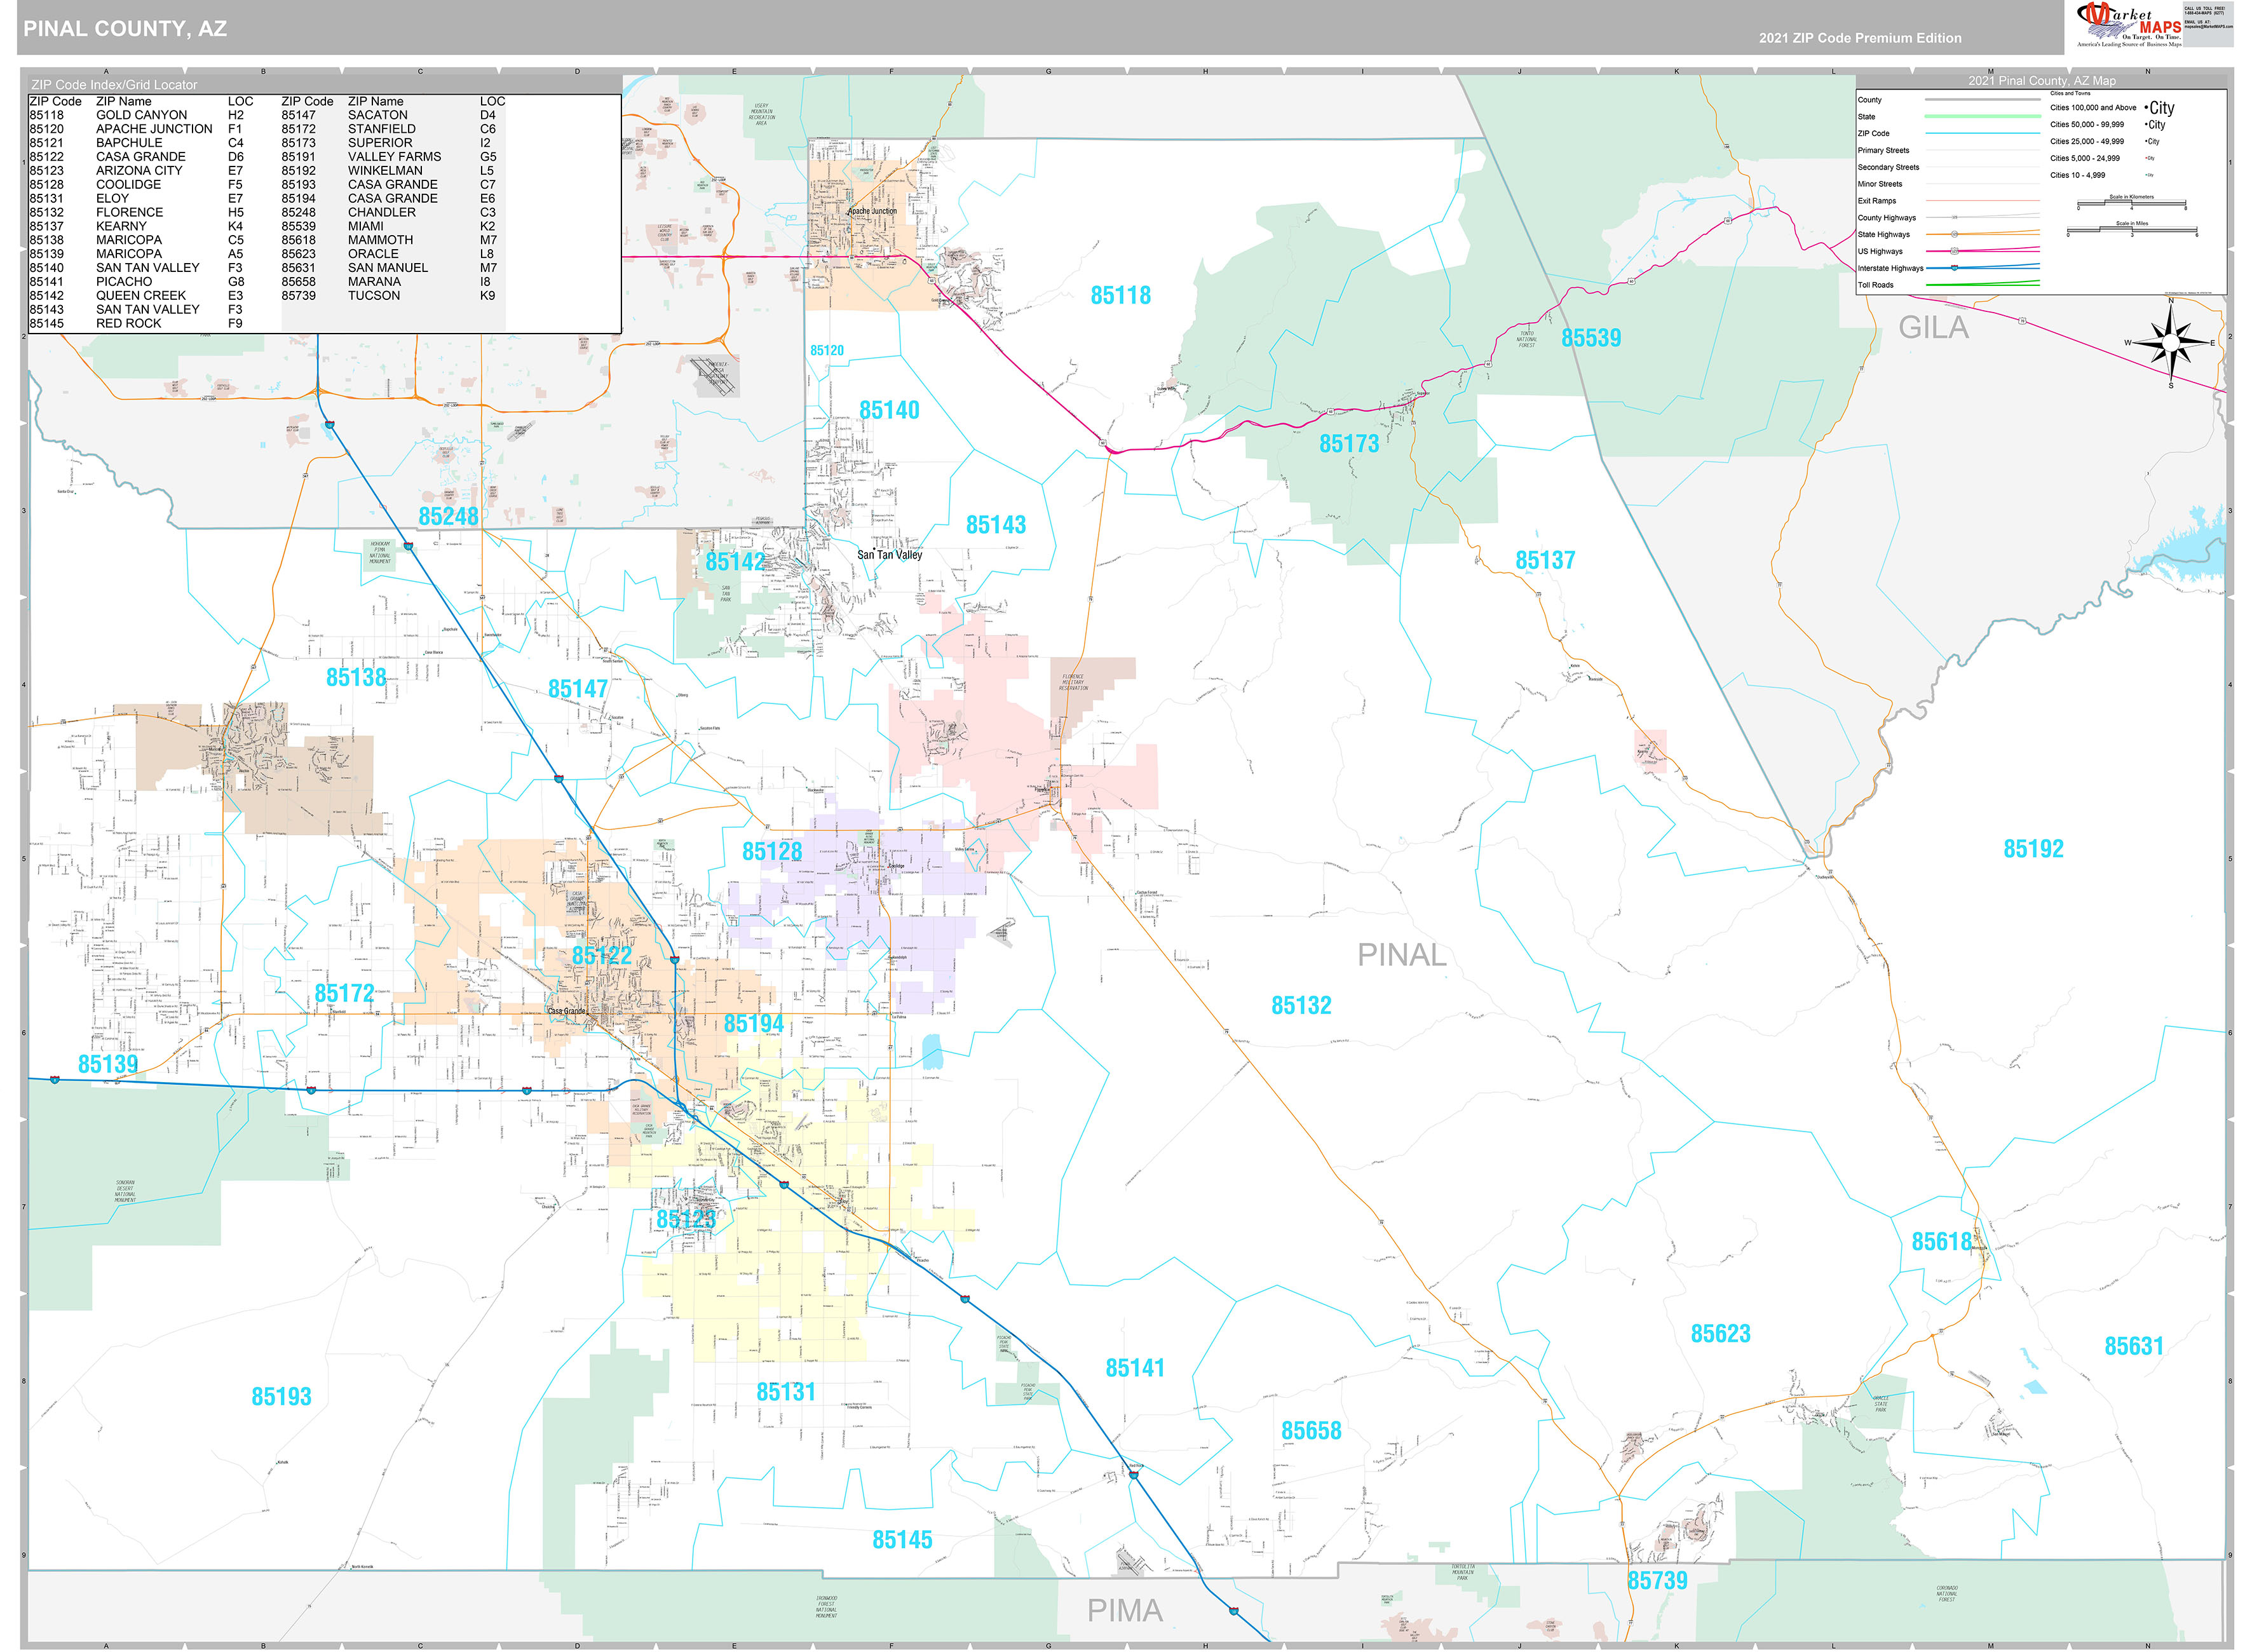Click the 85623 label on the map
2245x1652 pixels.
pyautogui.click(x=1720, y=1334)
